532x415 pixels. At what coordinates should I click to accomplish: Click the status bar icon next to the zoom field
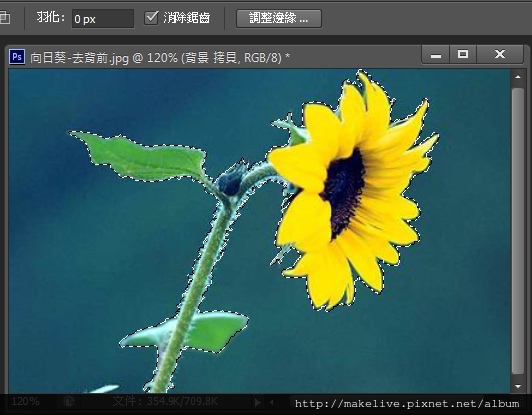pos(69,402)
